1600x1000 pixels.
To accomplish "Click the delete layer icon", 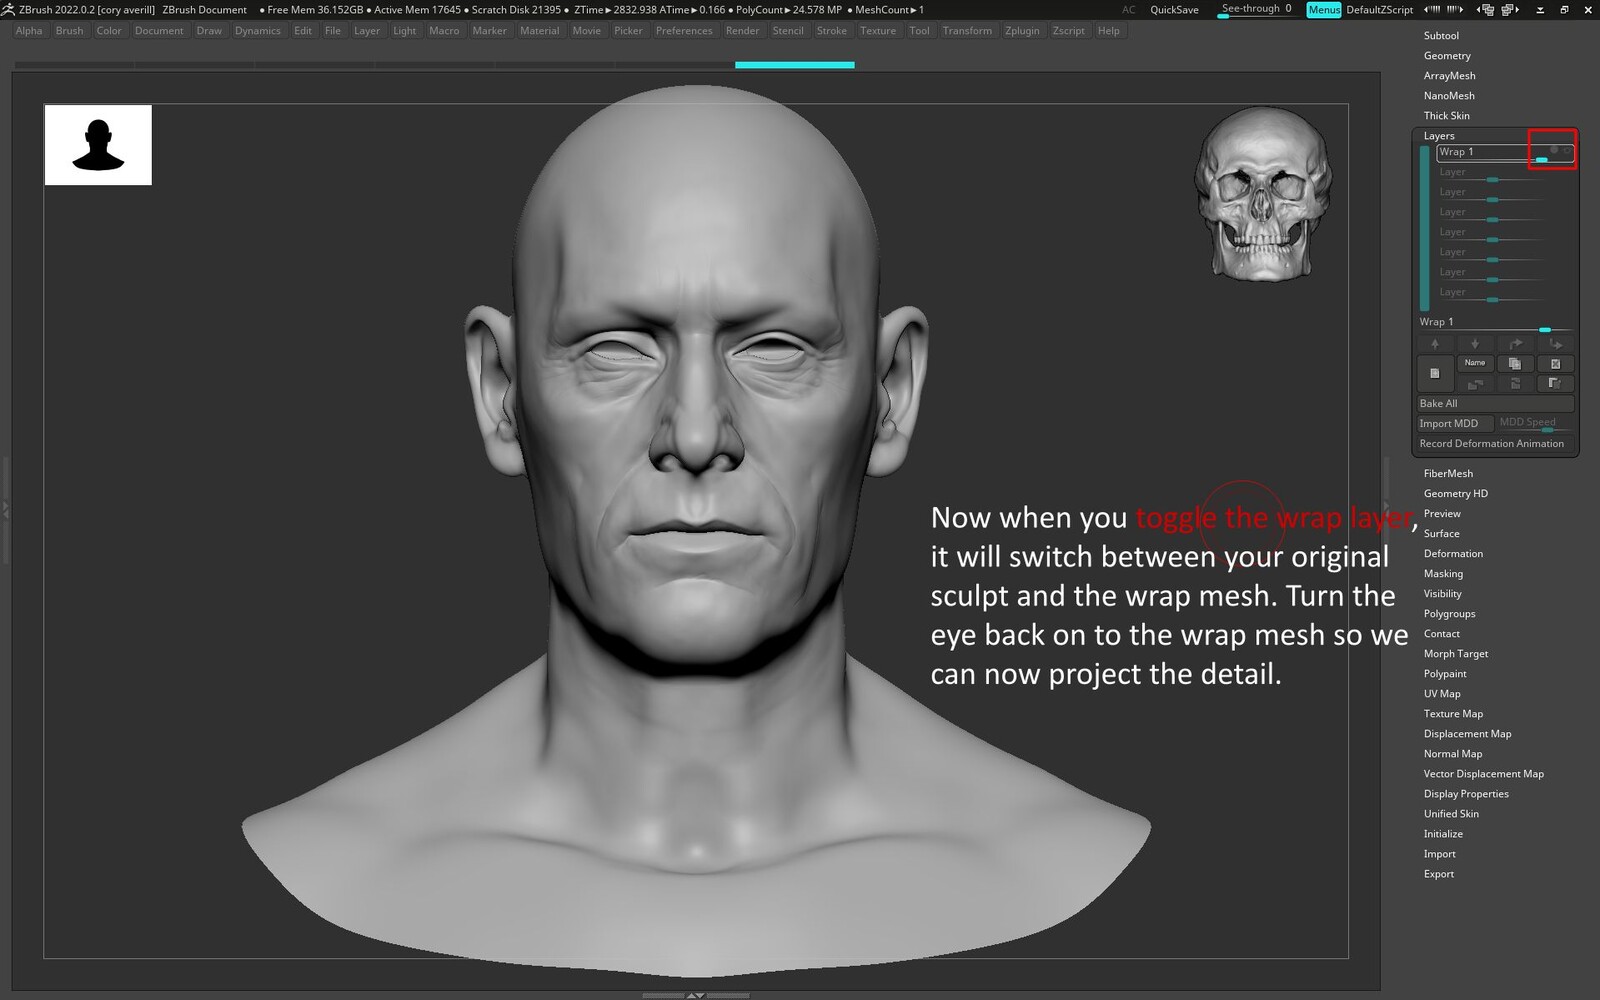I will tap(1555, 364).
